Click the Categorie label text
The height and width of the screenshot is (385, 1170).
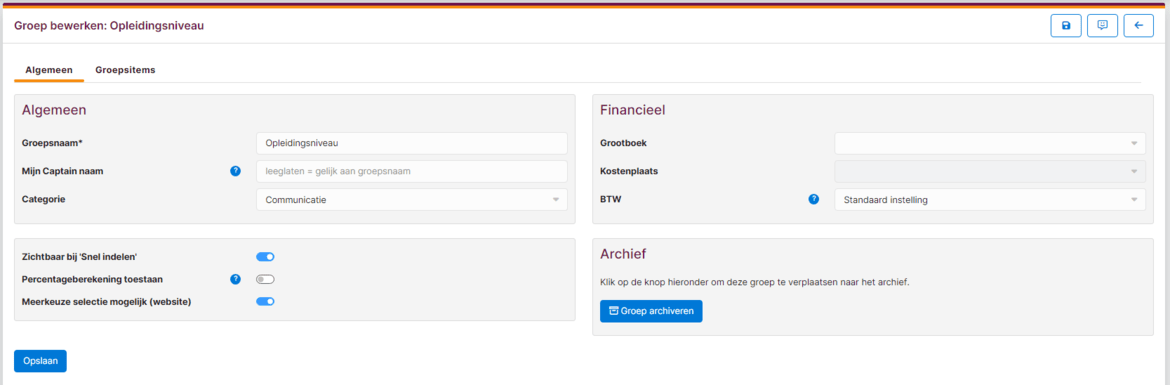43,199
